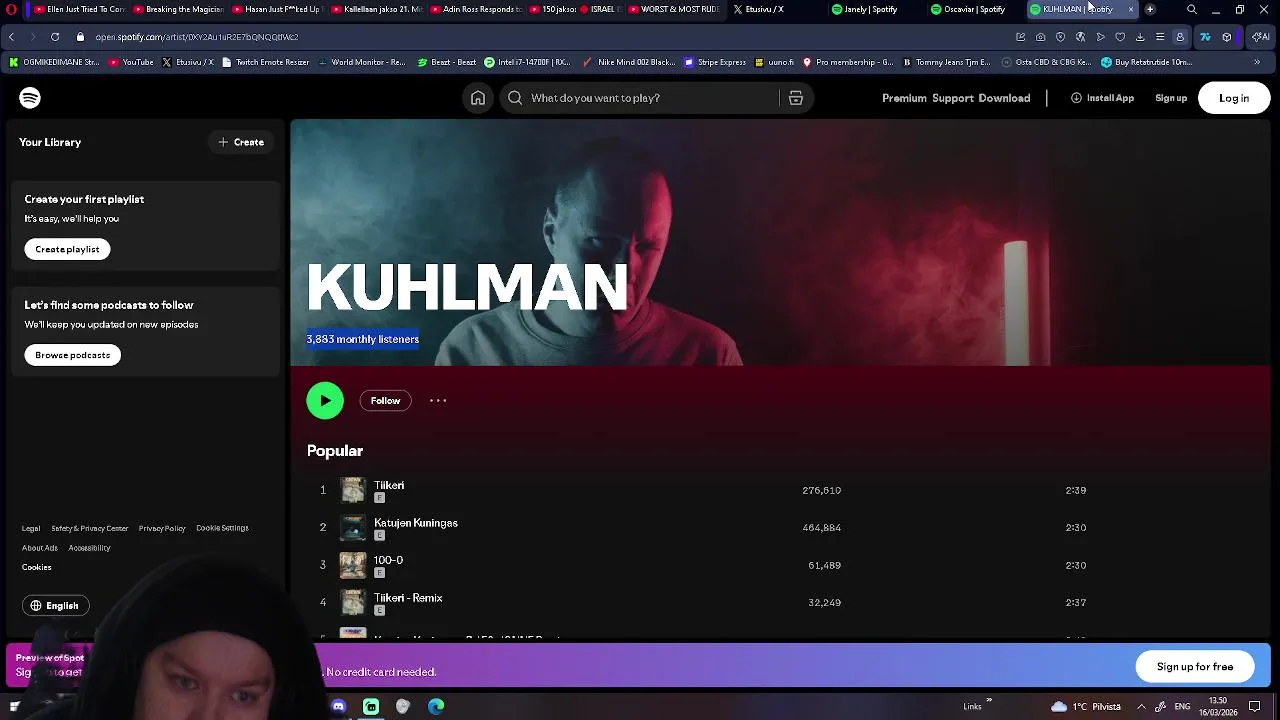Click the Spotify logo icon
The height and width of the screenshot is (720, 1280).
(30, 98)
